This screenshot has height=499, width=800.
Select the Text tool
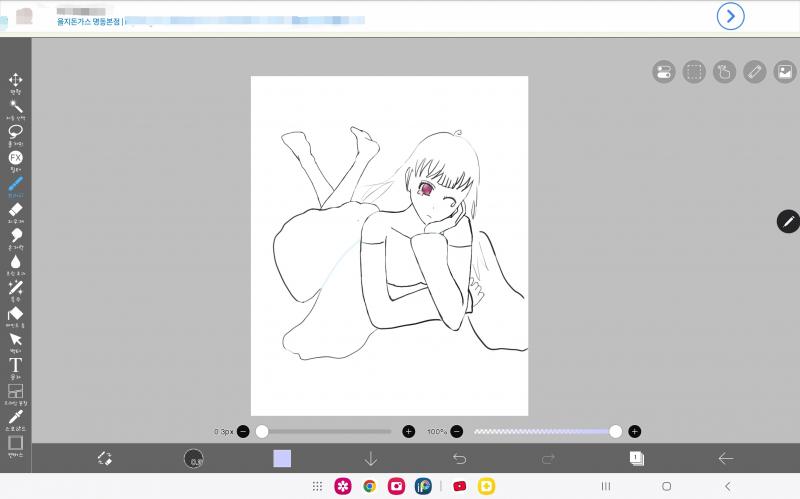[x=15, y=366]
